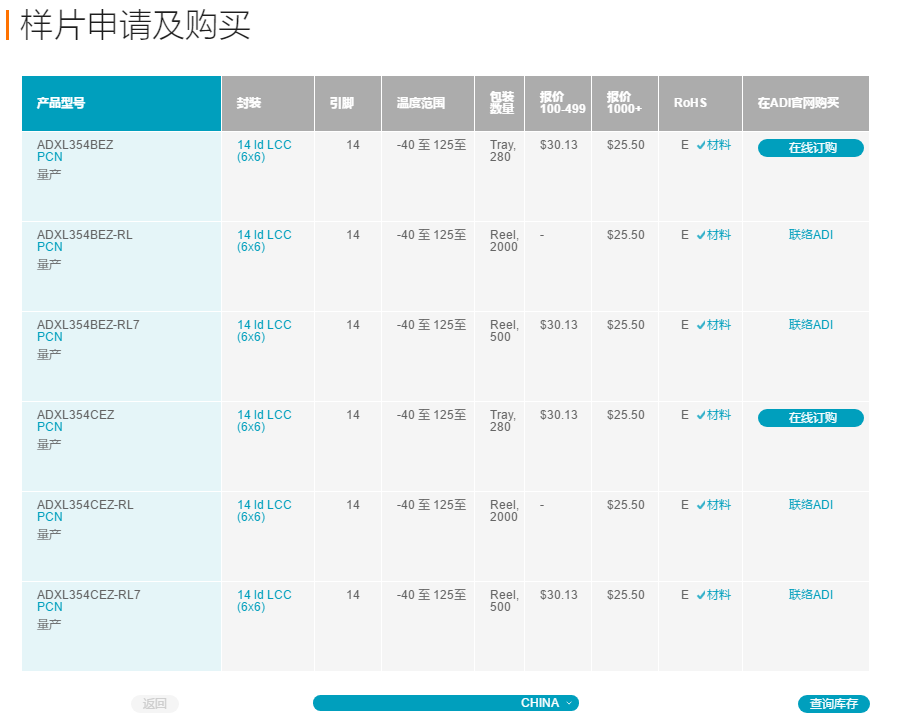The height and width of the screenshot is (721, 908).
Task: Open PCN link under ADXL354CEZ
Action: point(50,427)
